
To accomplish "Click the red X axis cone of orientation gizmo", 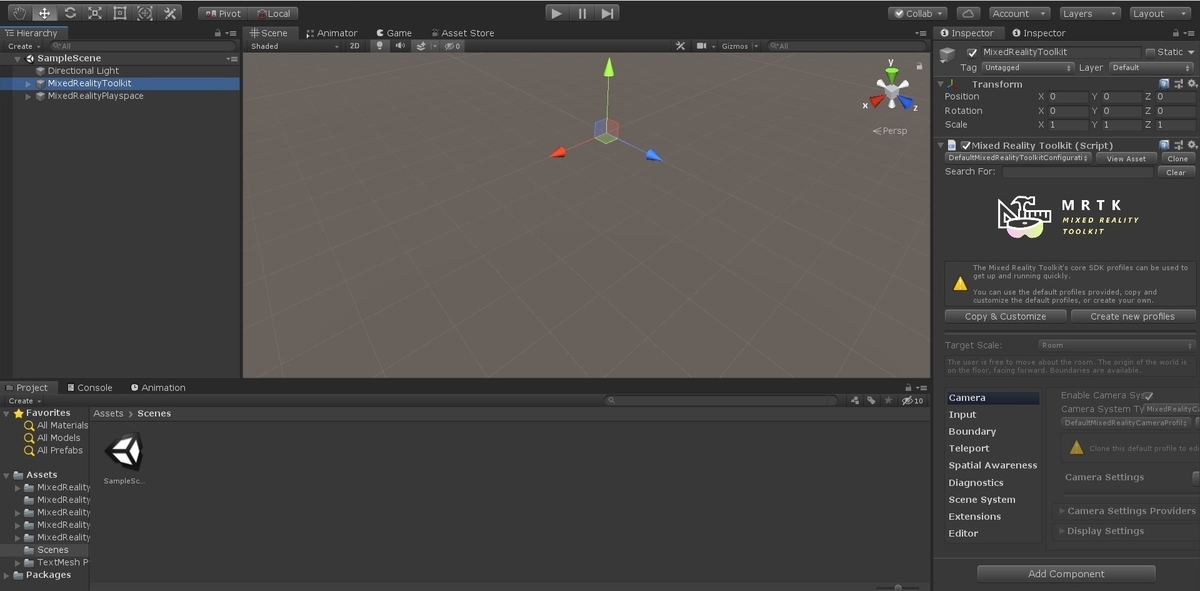I will tap(875, 101).
